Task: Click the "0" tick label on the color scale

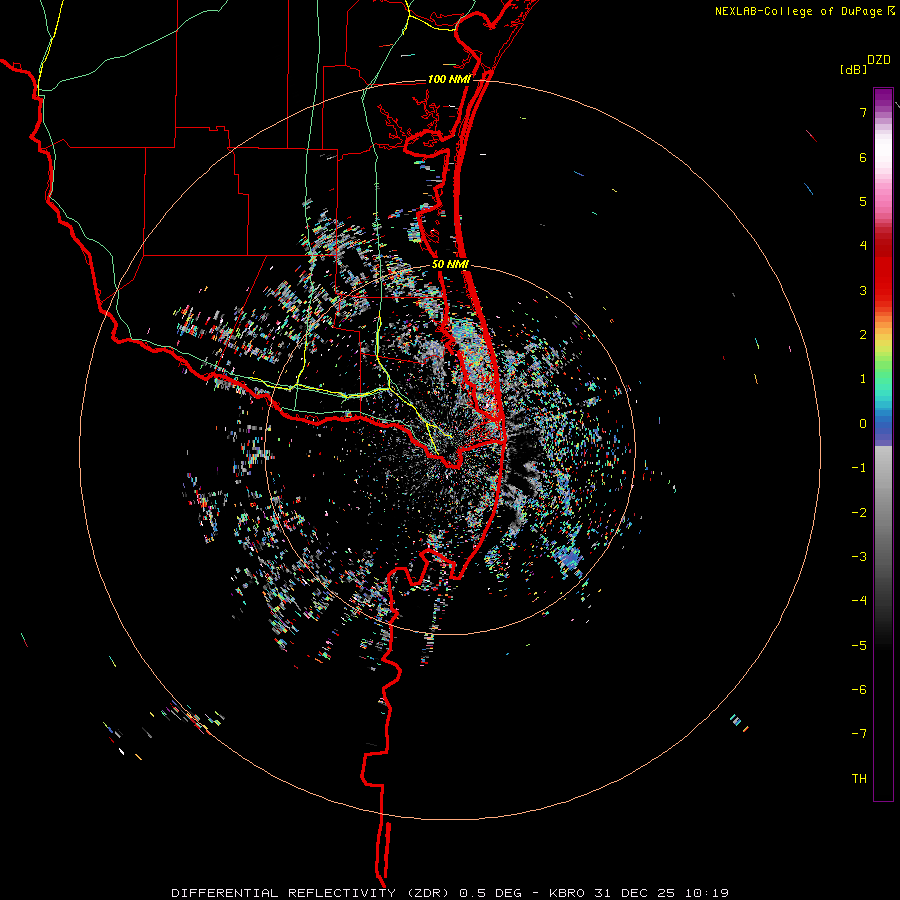Action: [x=863, y=424]
